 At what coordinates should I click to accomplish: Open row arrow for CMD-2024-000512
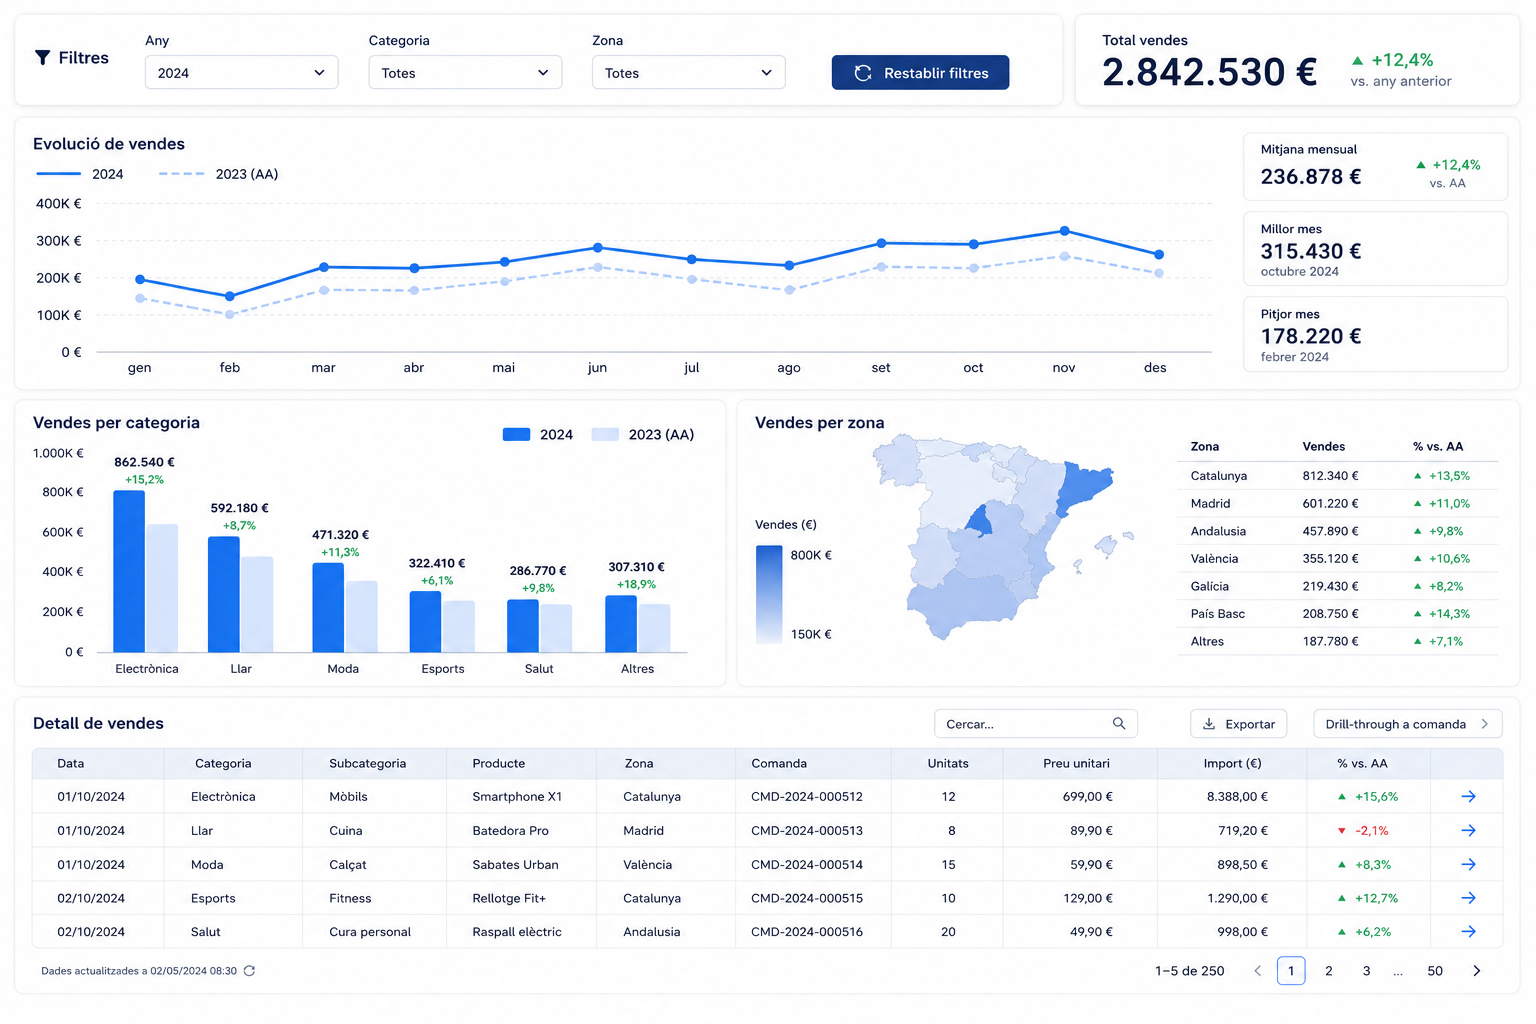click(1468, 797)
